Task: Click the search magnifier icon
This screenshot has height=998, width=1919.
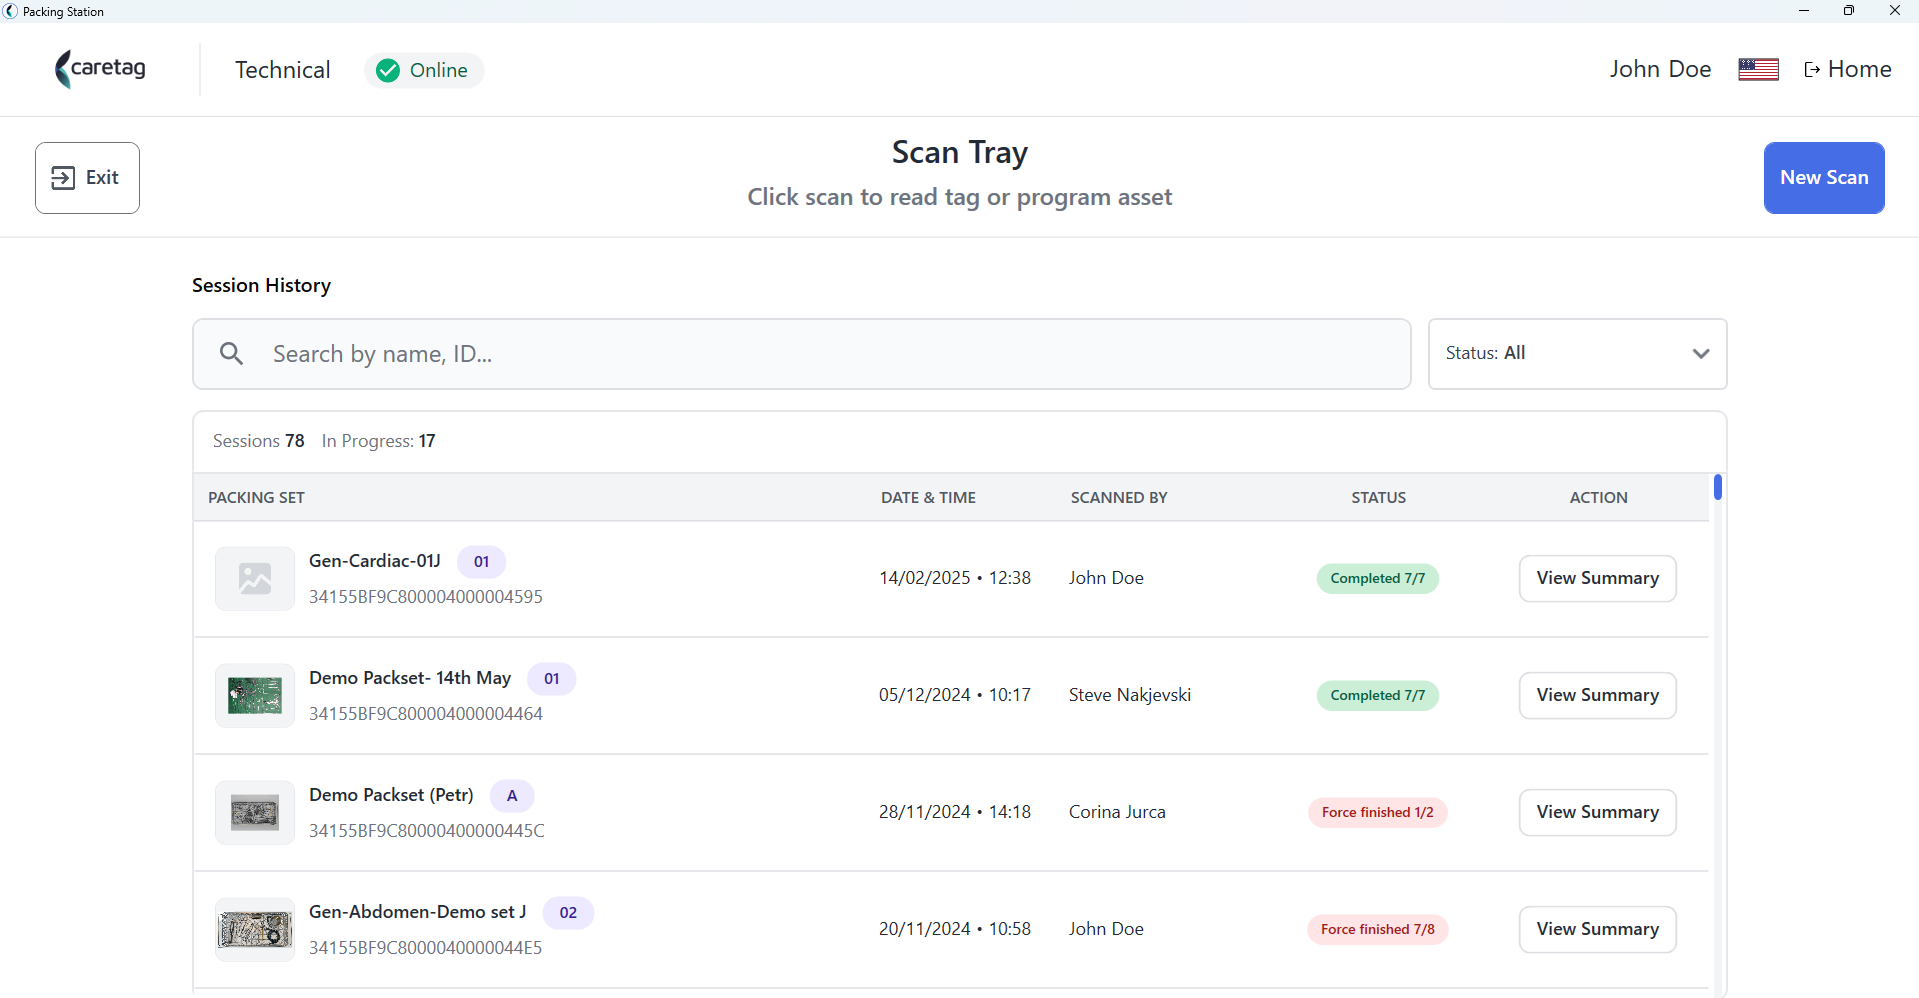Action: [x=231, y=353]
